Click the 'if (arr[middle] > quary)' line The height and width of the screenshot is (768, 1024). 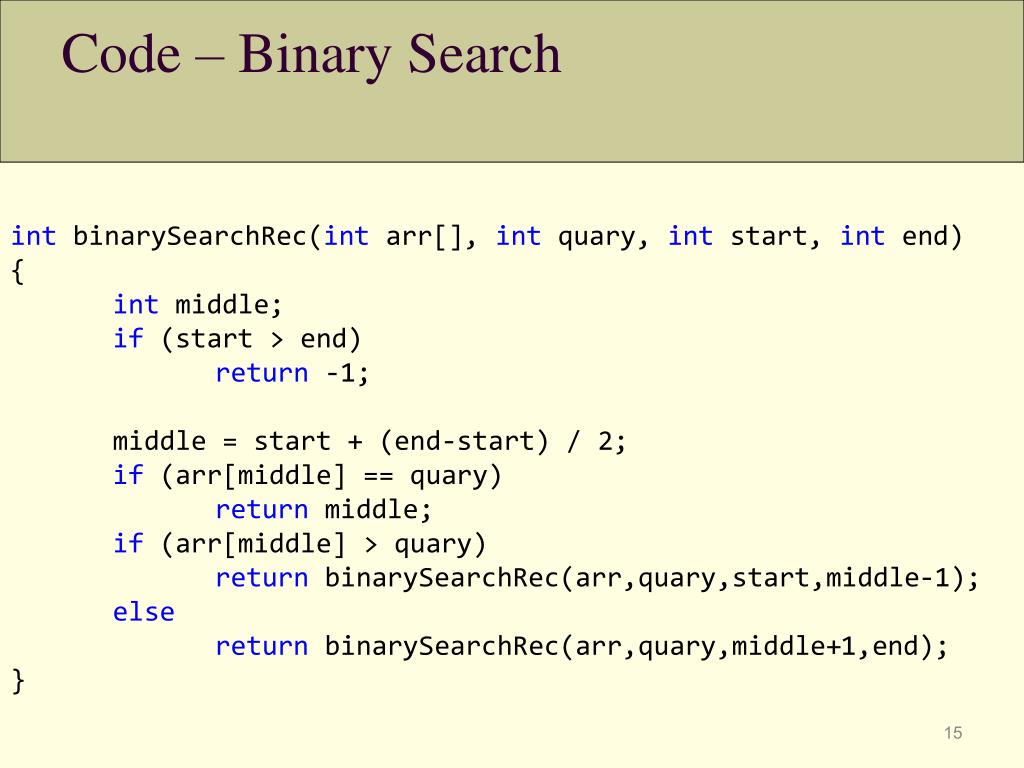(299, 545)
